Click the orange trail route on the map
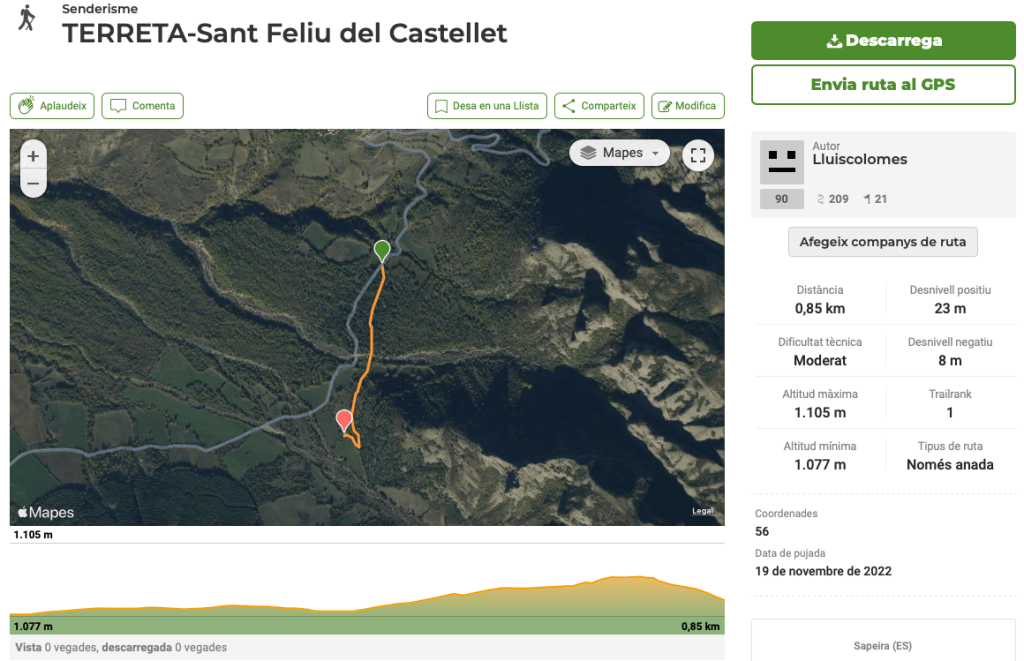This screenshot has width=1024, height=661. [372, 330]
